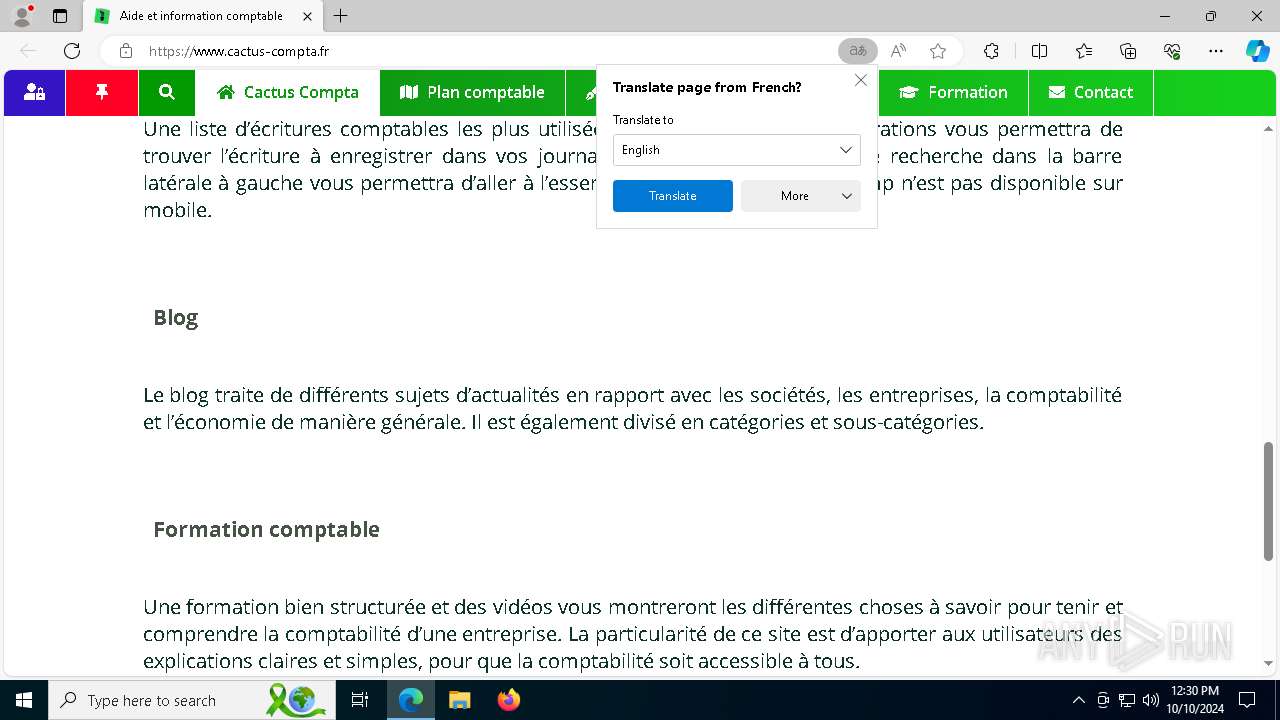Open the Formation menu item
Screen dimensions: 1280x720
pyautogui.click(x=953, y=92)
